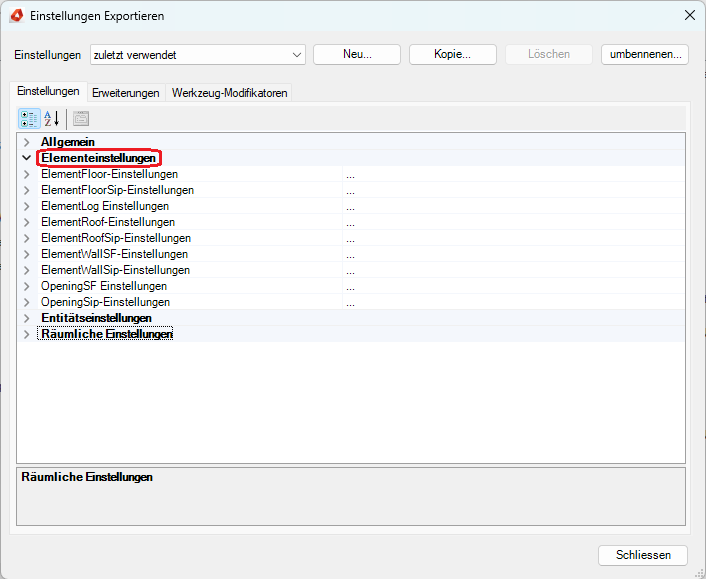This screenshot has height=579, width=706.
Task: Select ElementRoof-Einstellungen label
Action: coord(108,222)
